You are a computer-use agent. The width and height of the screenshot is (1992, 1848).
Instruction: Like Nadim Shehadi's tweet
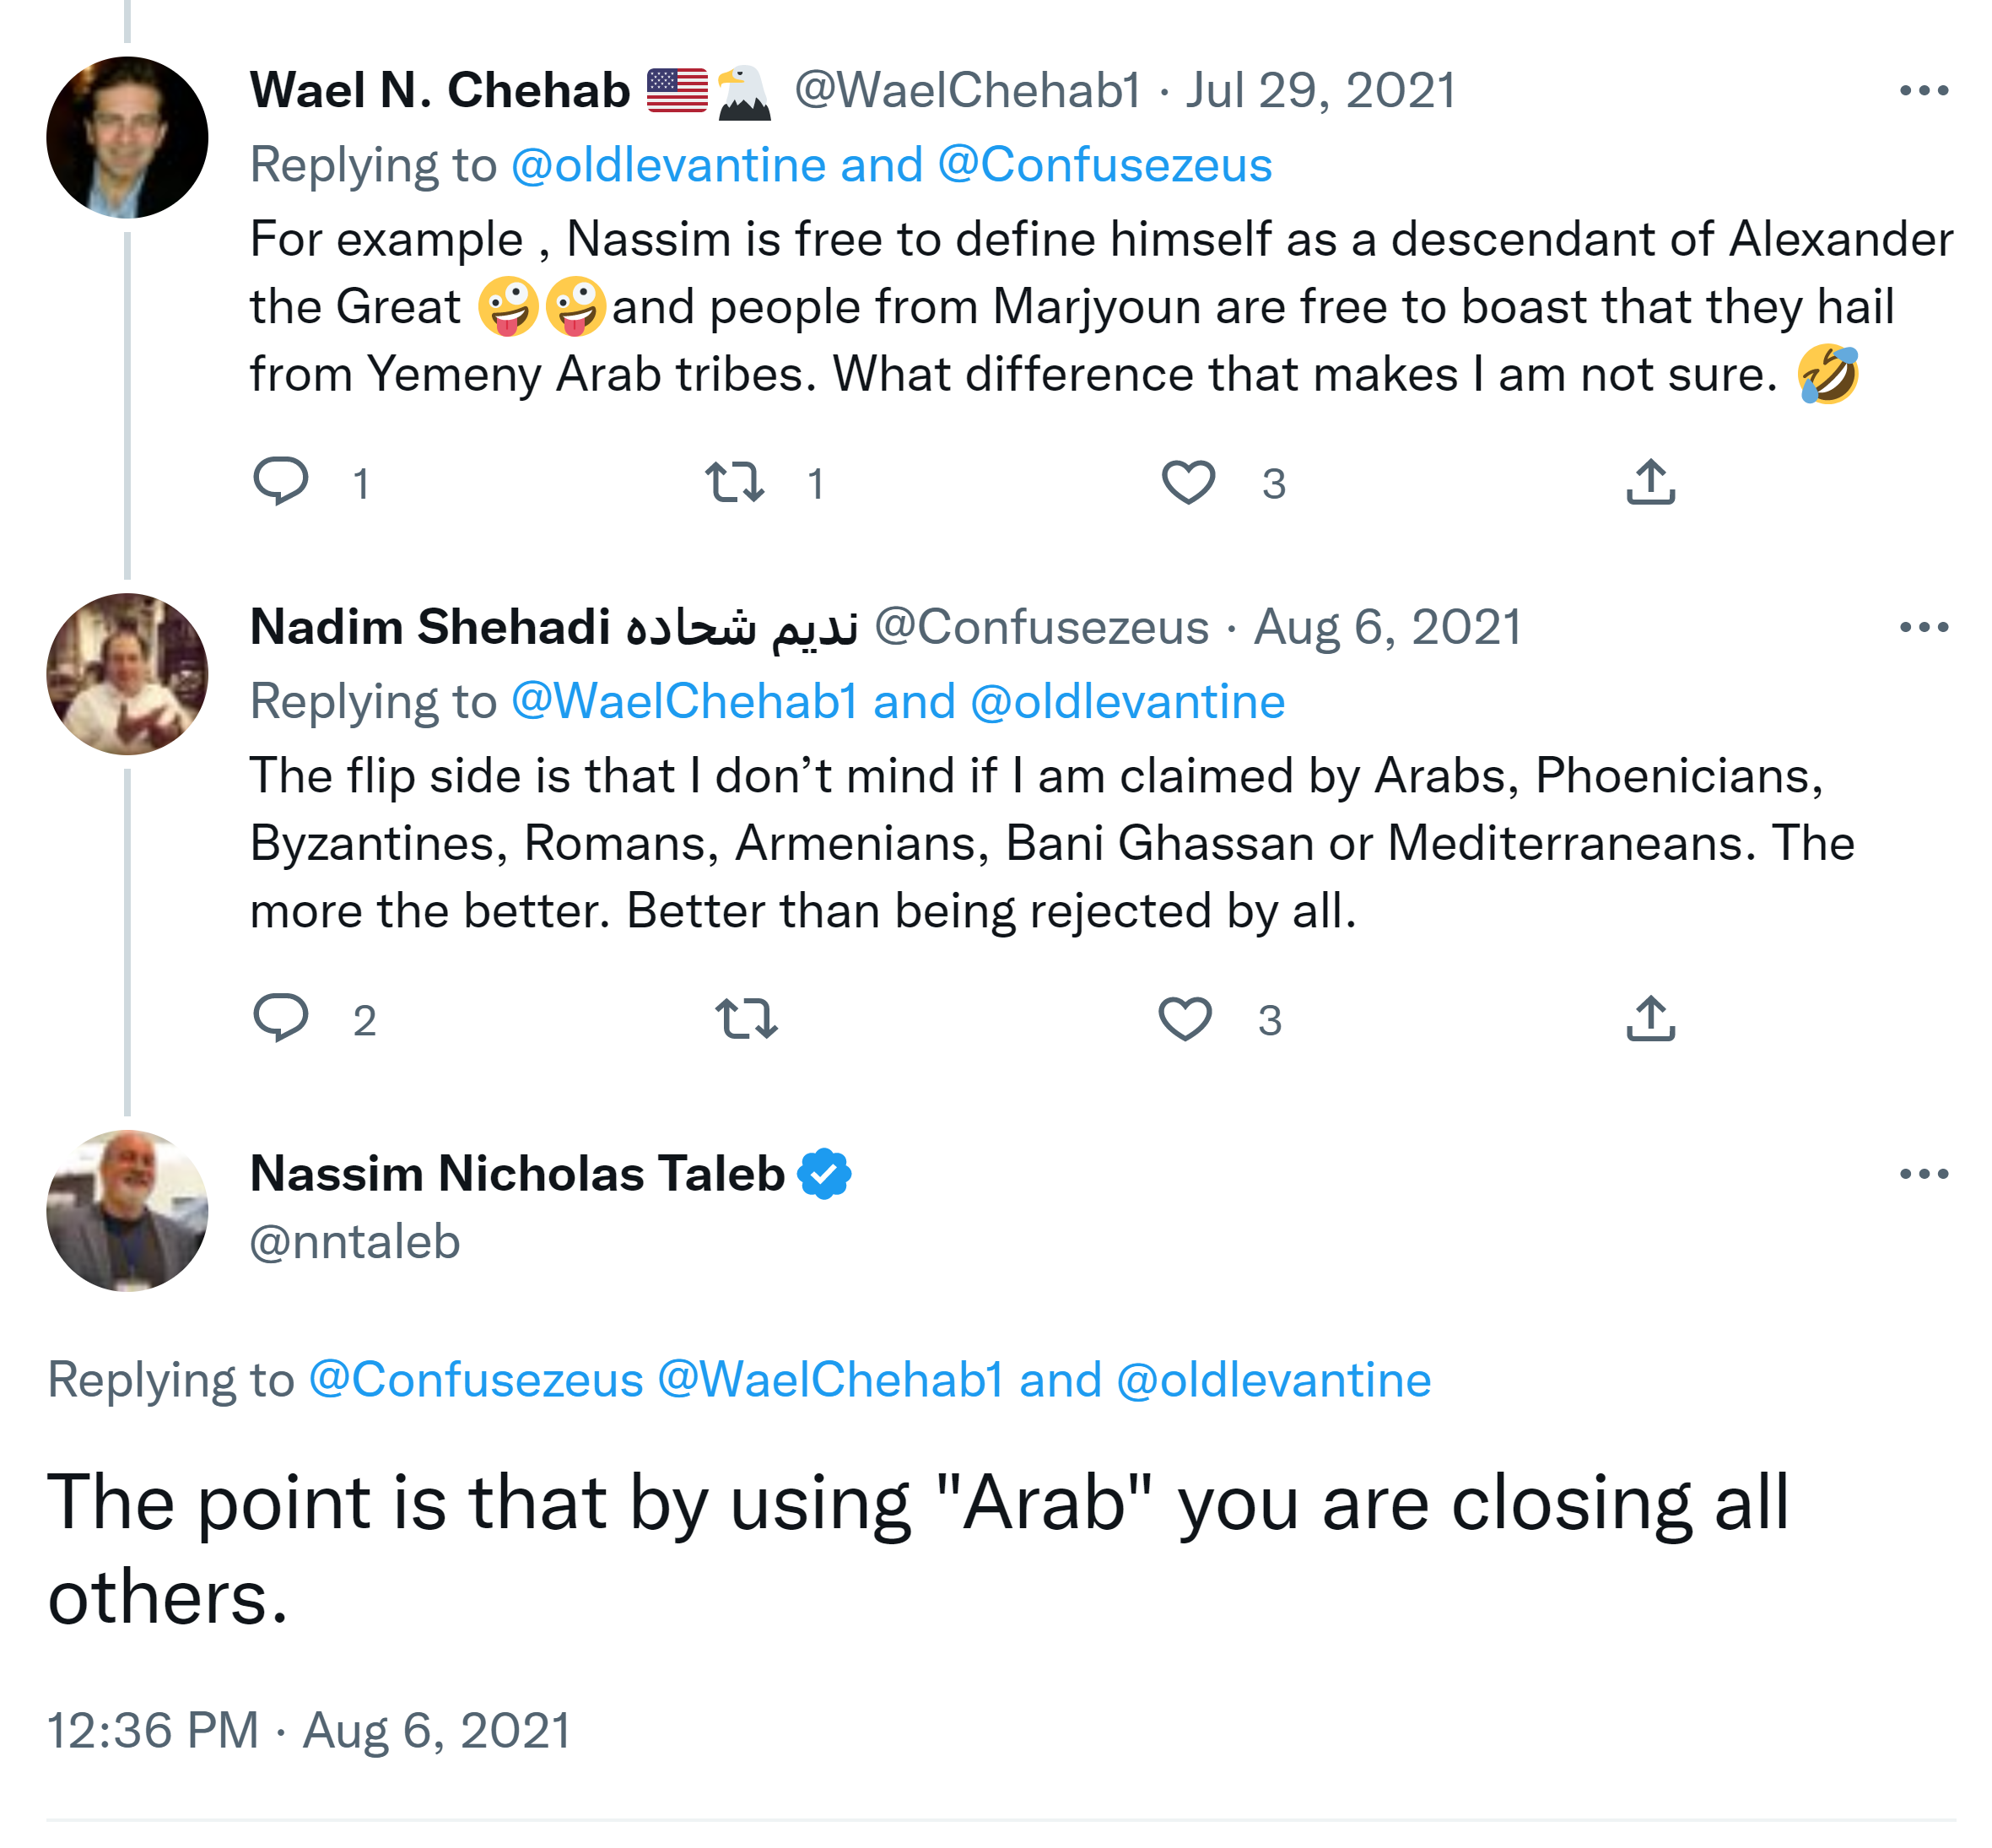coord(1185,1018)
